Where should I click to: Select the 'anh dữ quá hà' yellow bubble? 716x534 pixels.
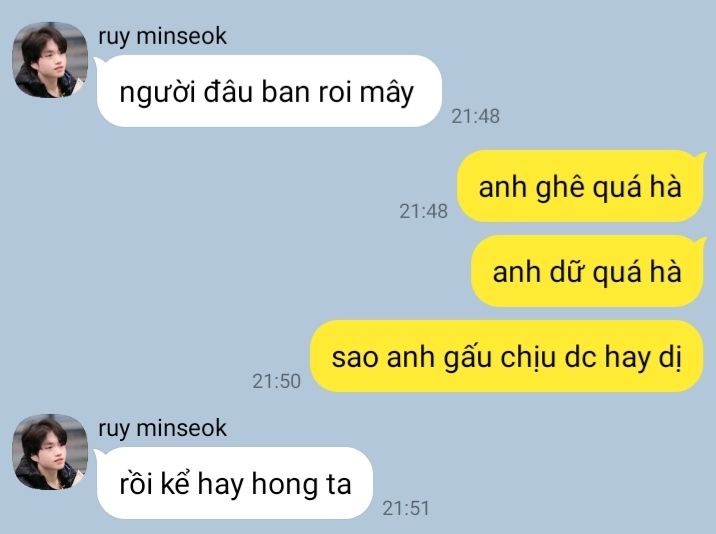click(x=587, y=271)
